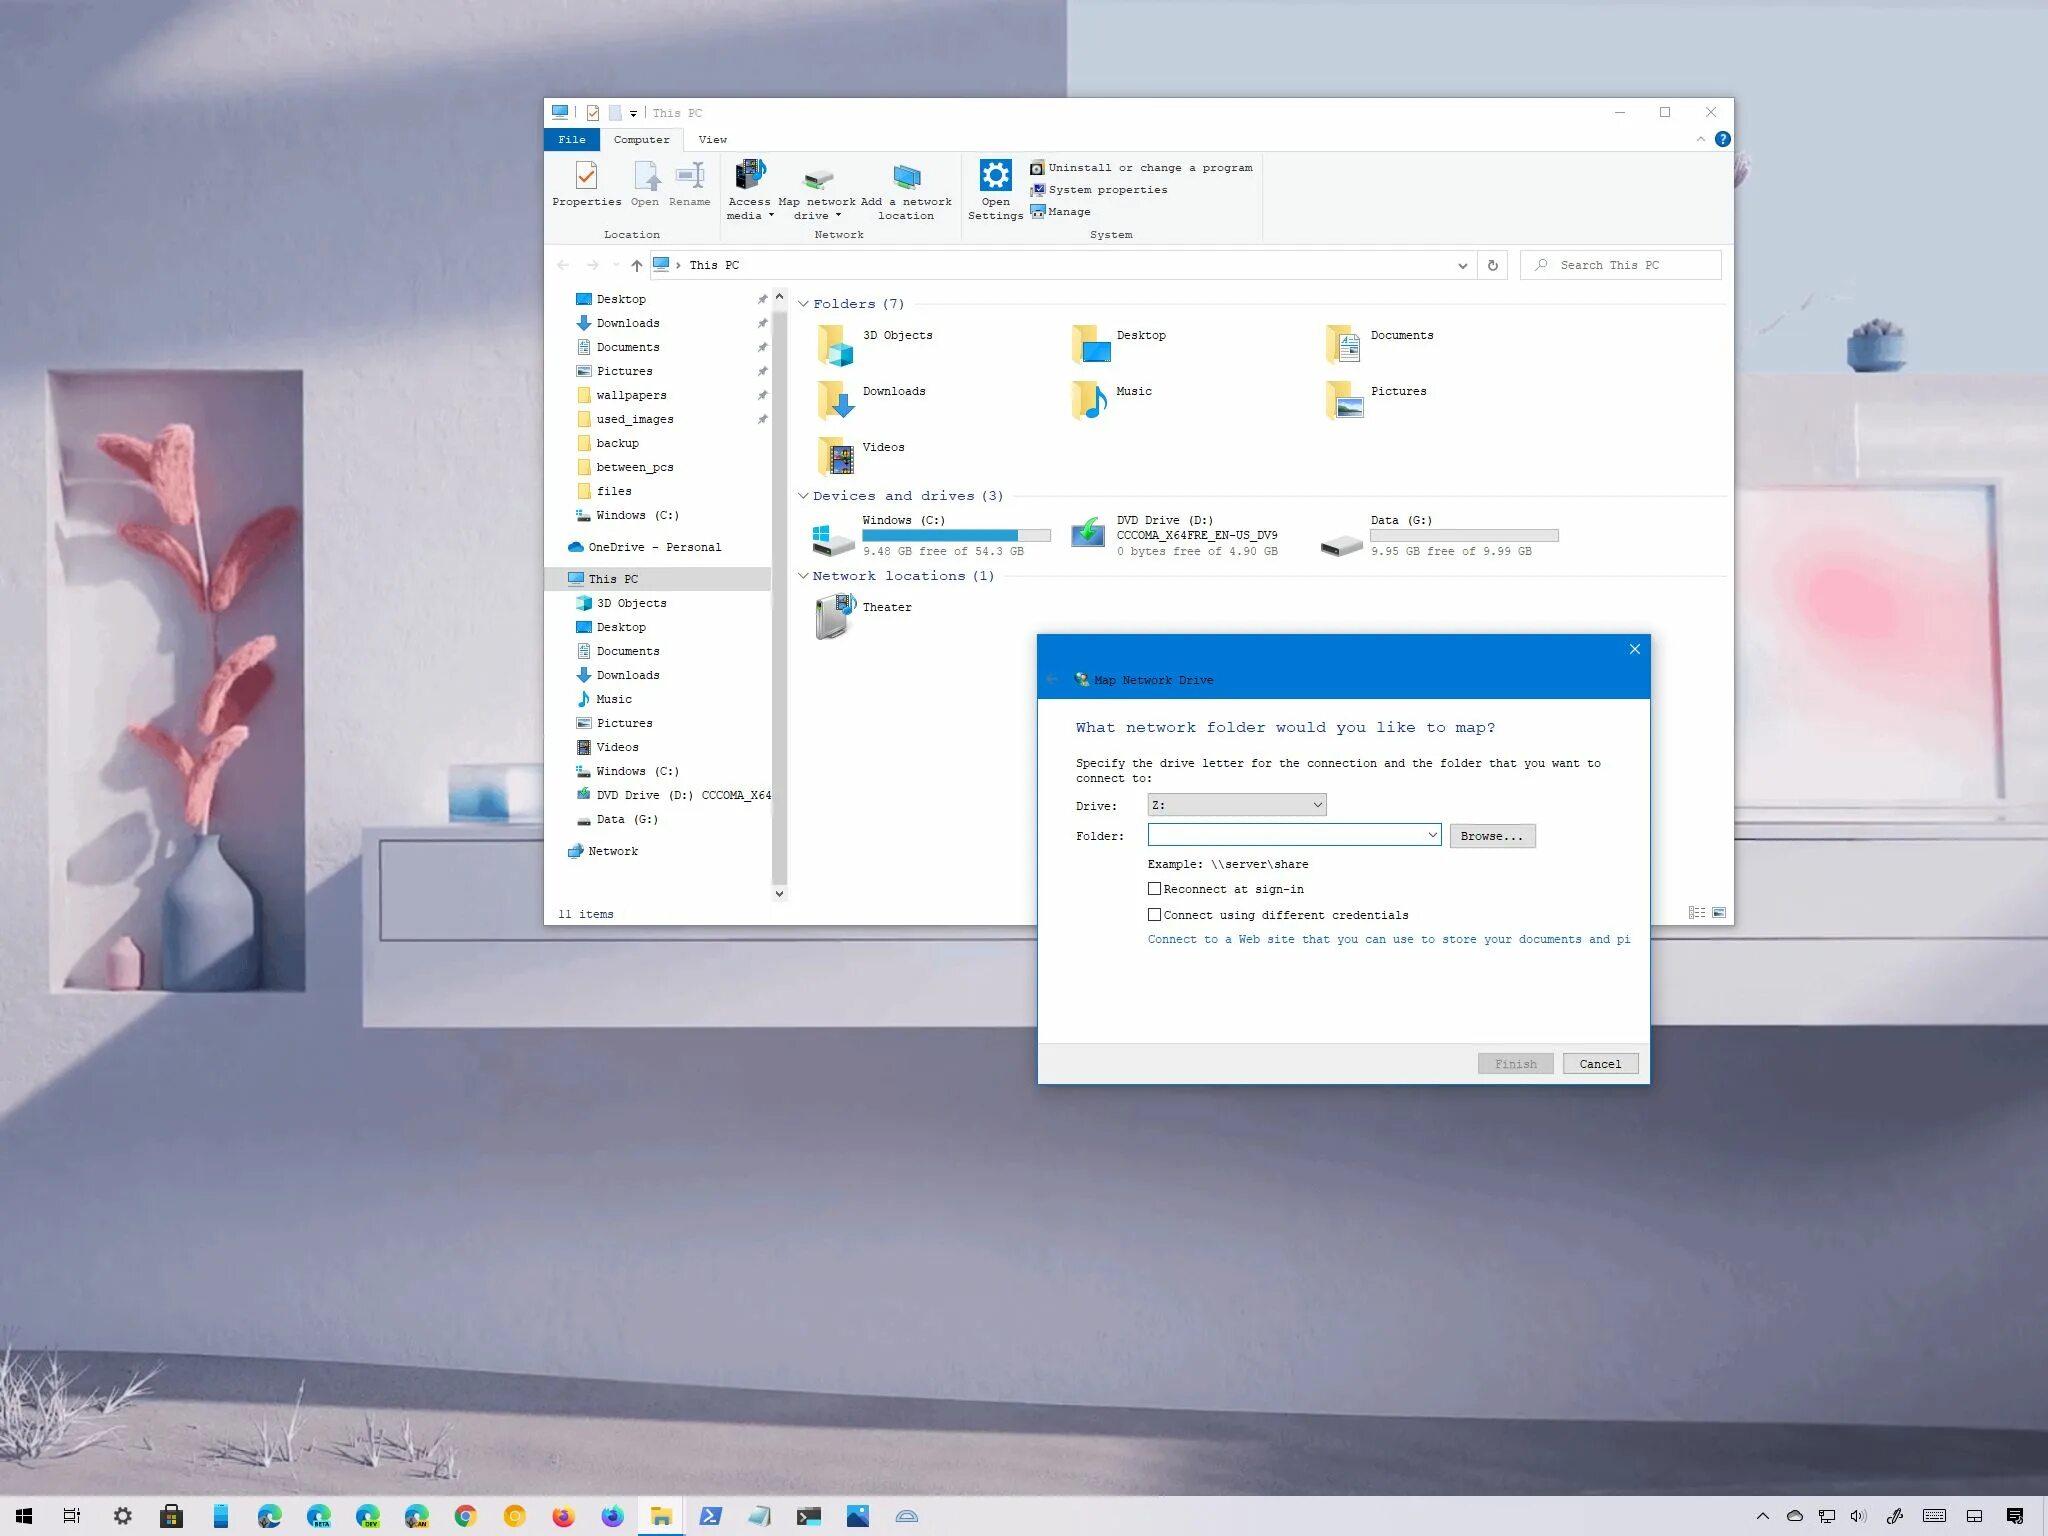The height and width of the screenshot is (1536, 2048).
Task: Enable Connect using different credentials
Action: point(1155,915)
